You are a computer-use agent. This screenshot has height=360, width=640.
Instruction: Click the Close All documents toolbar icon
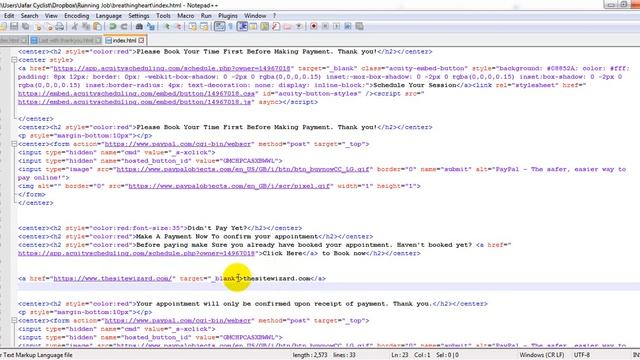click(49, 27)
